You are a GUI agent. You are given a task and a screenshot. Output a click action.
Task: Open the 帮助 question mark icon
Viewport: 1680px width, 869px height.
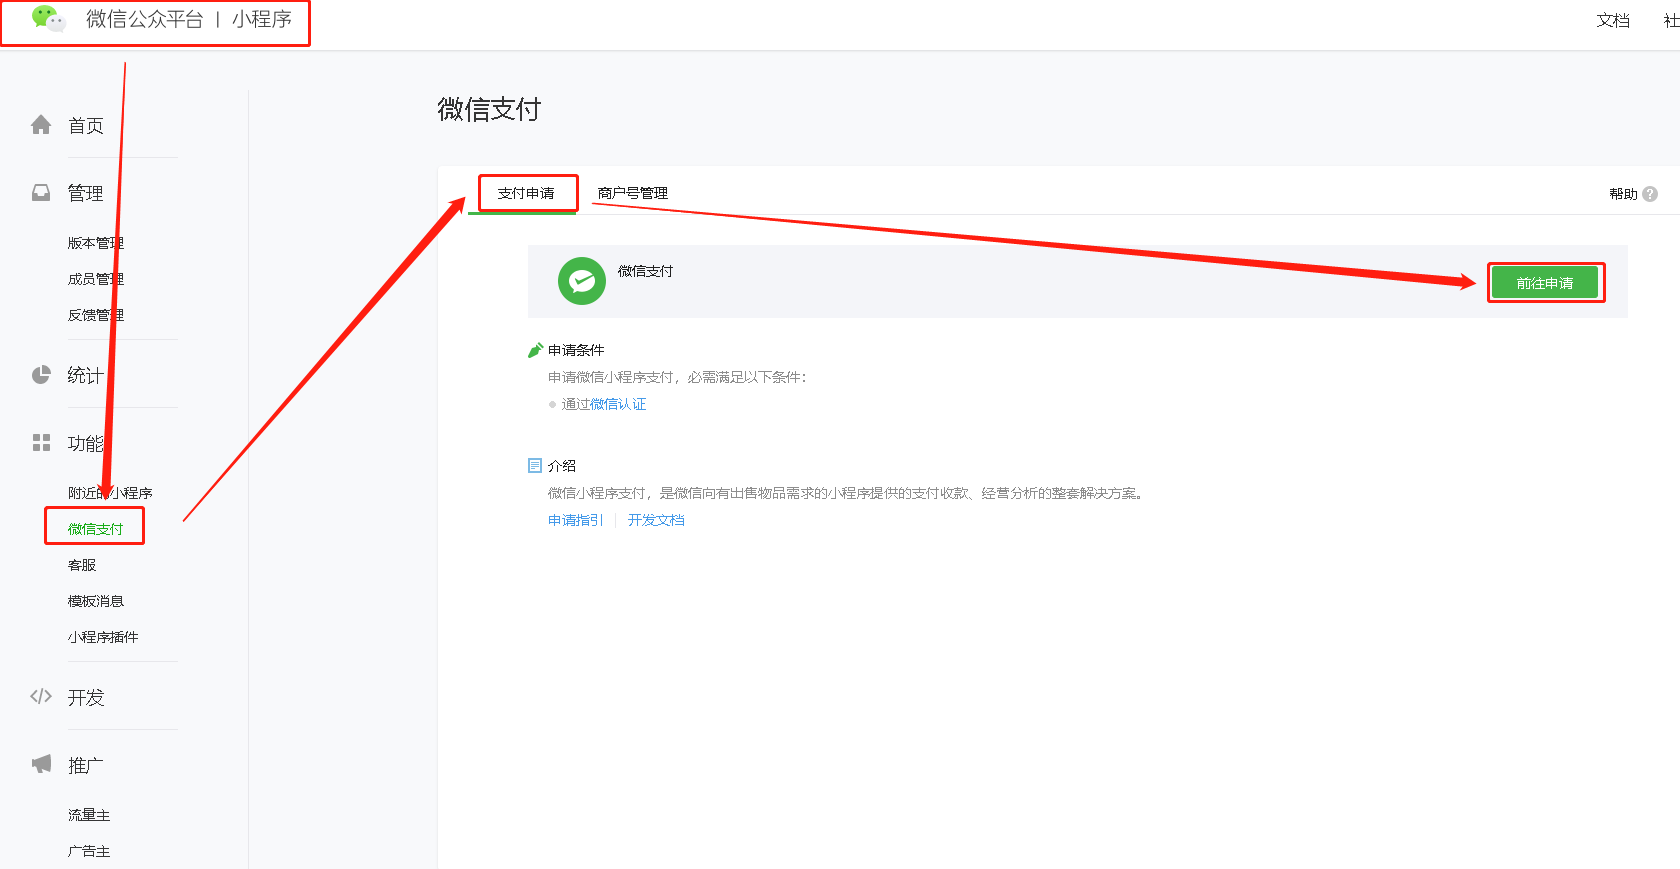(1650, 194)
